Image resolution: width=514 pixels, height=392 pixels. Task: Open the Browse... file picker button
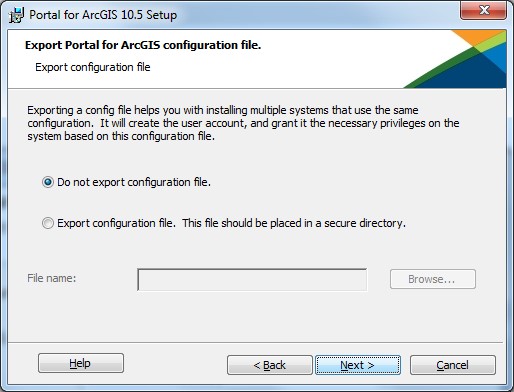tap(433, 279)
